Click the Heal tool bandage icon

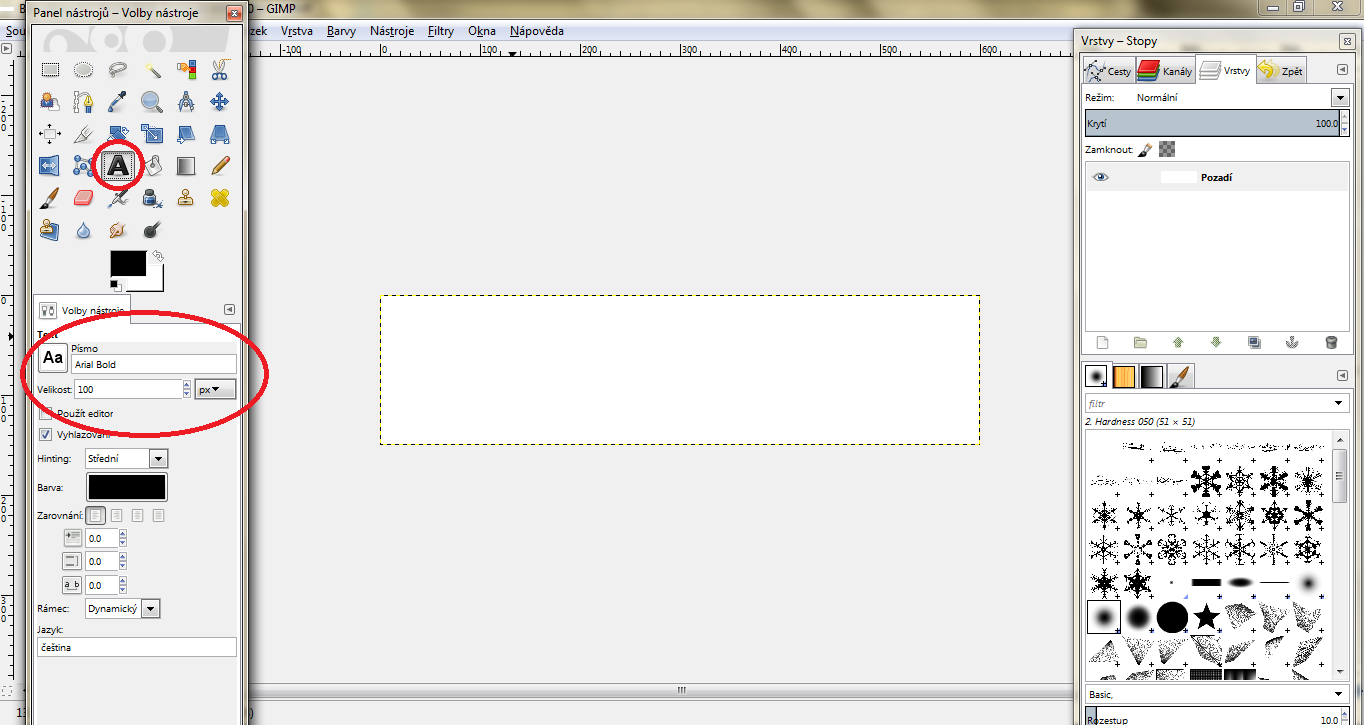coord(220,198)
